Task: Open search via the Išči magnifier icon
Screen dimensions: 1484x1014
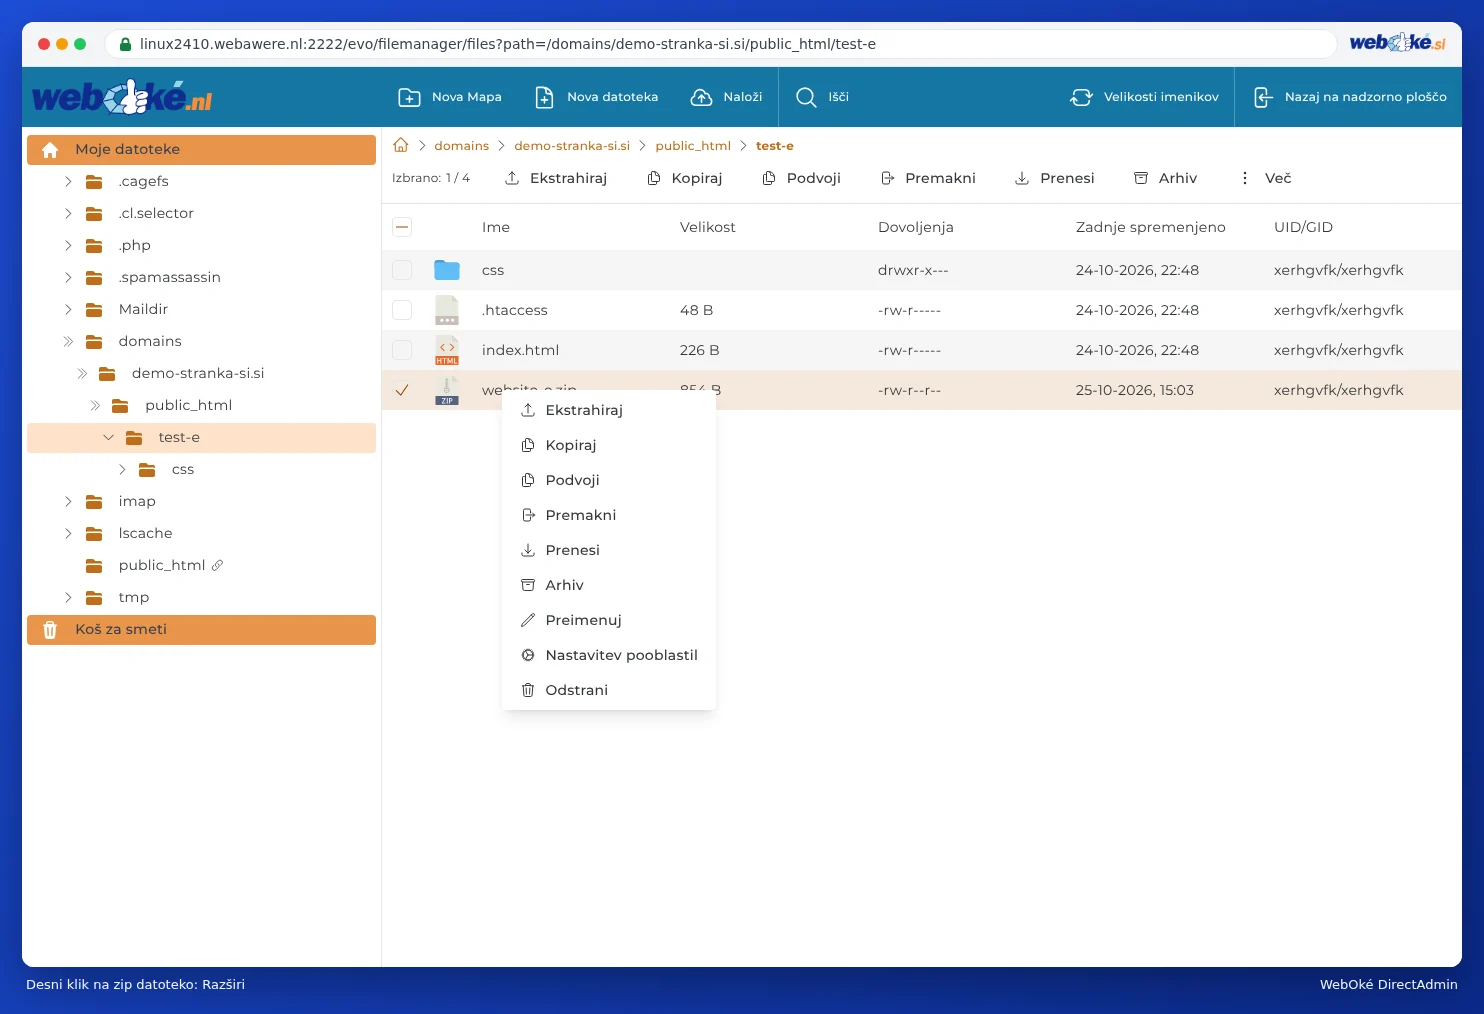Action: (806, 97)
